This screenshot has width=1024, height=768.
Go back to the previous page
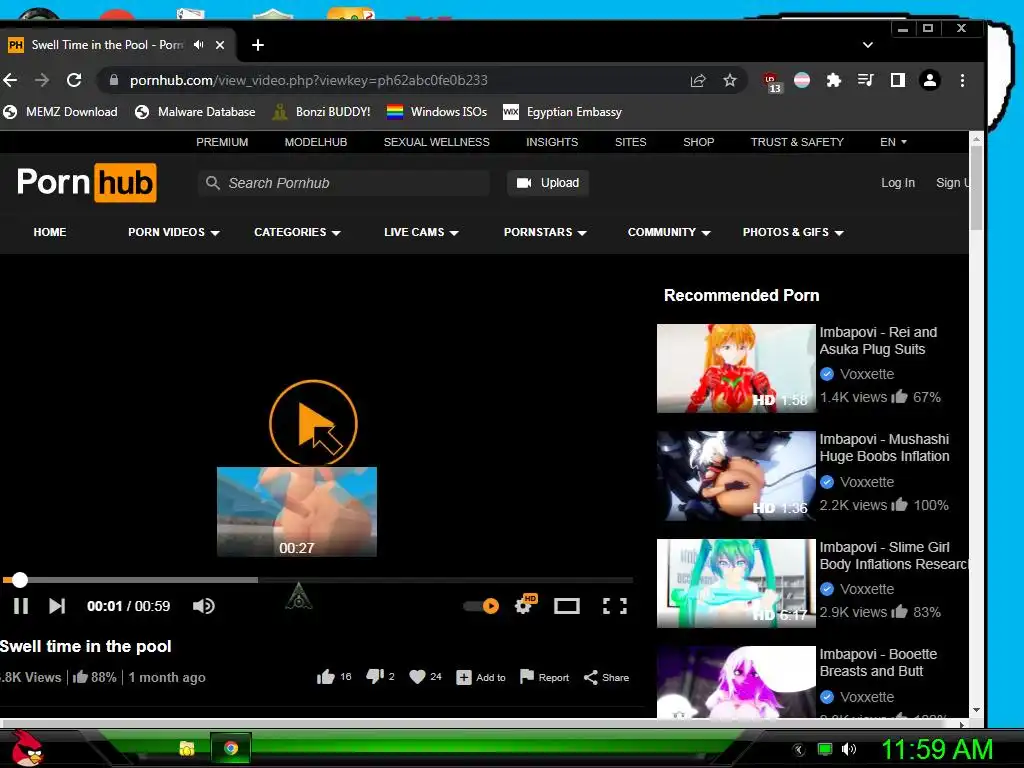pyautogui.click(x=10, y=80)
